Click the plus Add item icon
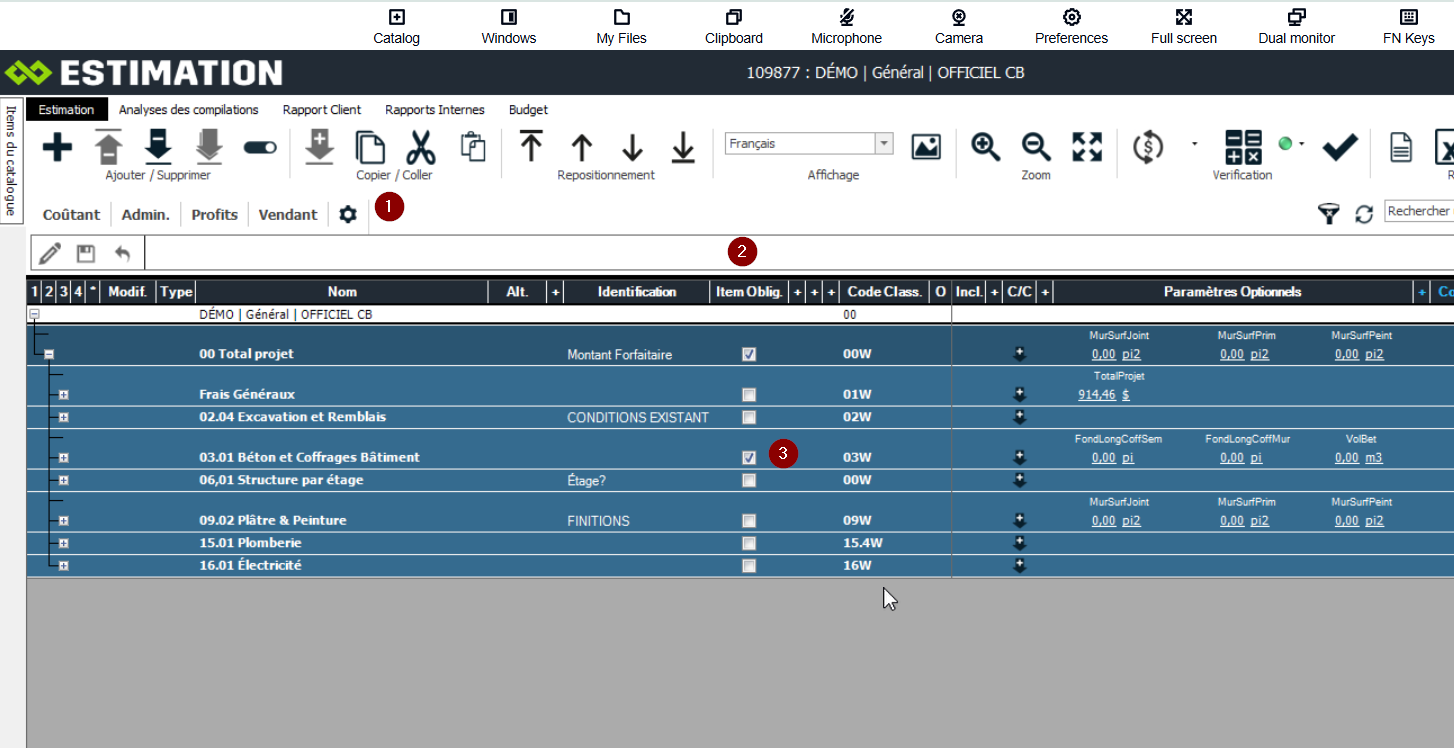The width and height of the screenshot is (1454, 748). [x=57, y=148]
